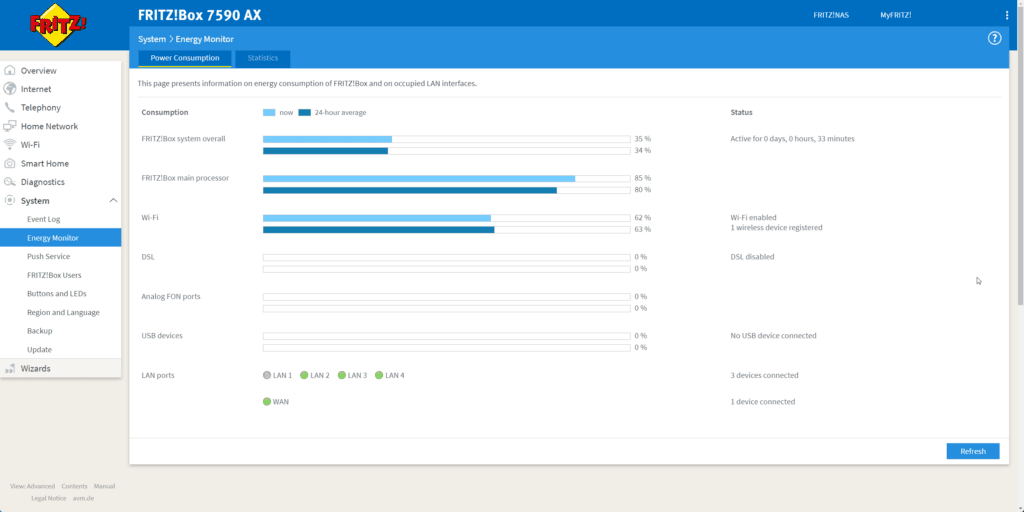The height and width of the screenshot is (512, 1024).
Task: Open the three-dot options menu
Action: [1007, 15]
